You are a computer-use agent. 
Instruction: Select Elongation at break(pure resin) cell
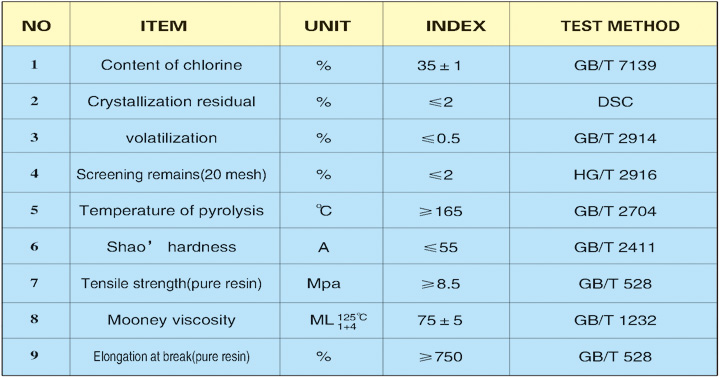(x=171, y=356)
